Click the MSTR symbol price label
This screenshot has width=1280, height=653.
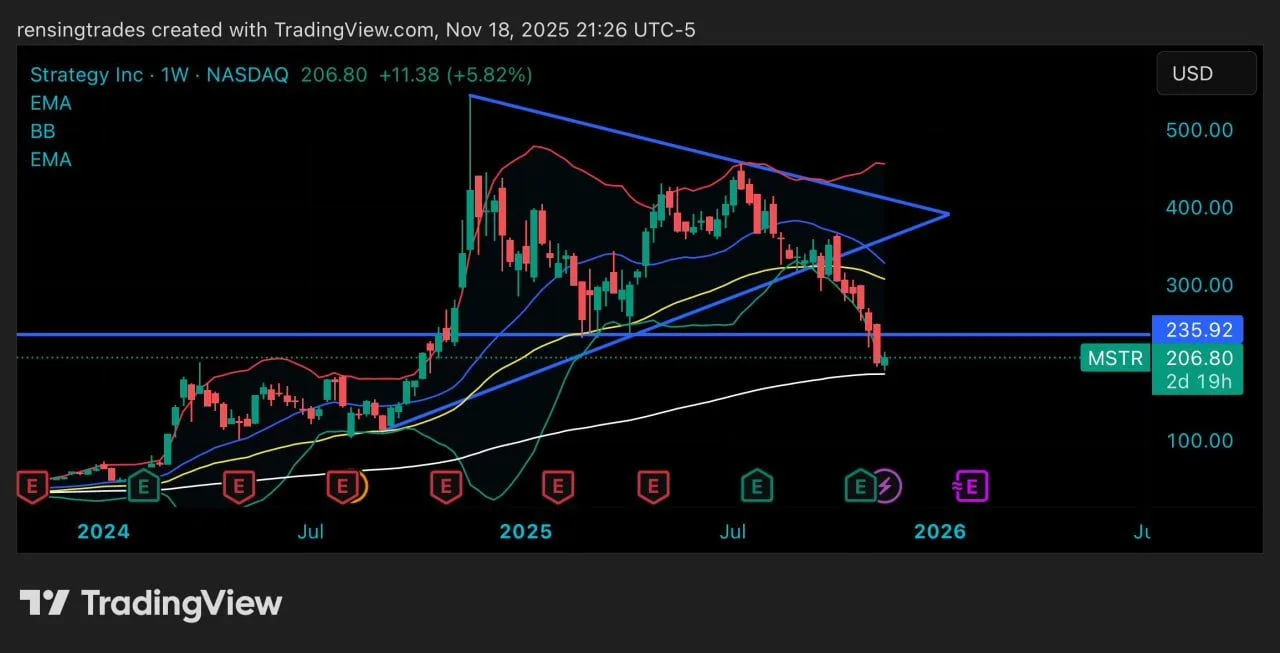click(1115, 358)
